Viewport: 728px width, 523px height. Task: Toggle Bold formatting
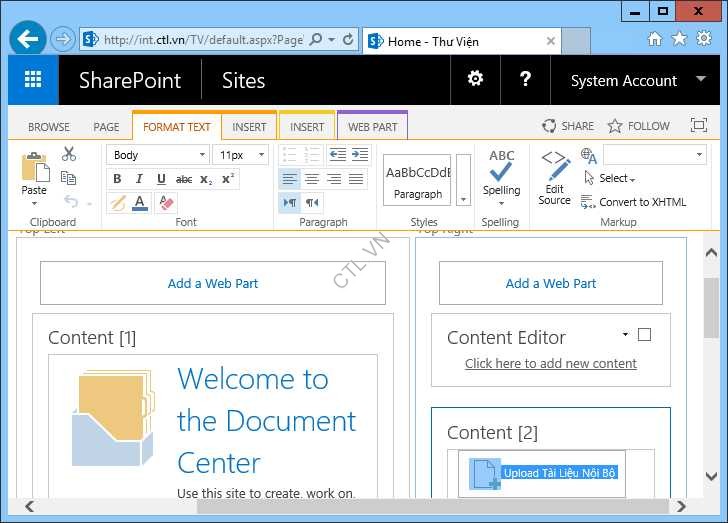coord(117,179)
